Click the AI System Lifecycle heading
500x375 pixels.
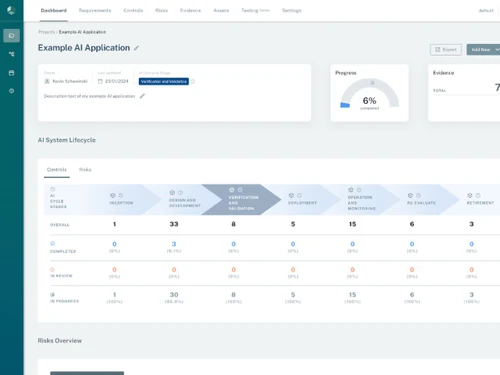click(67, 140)
